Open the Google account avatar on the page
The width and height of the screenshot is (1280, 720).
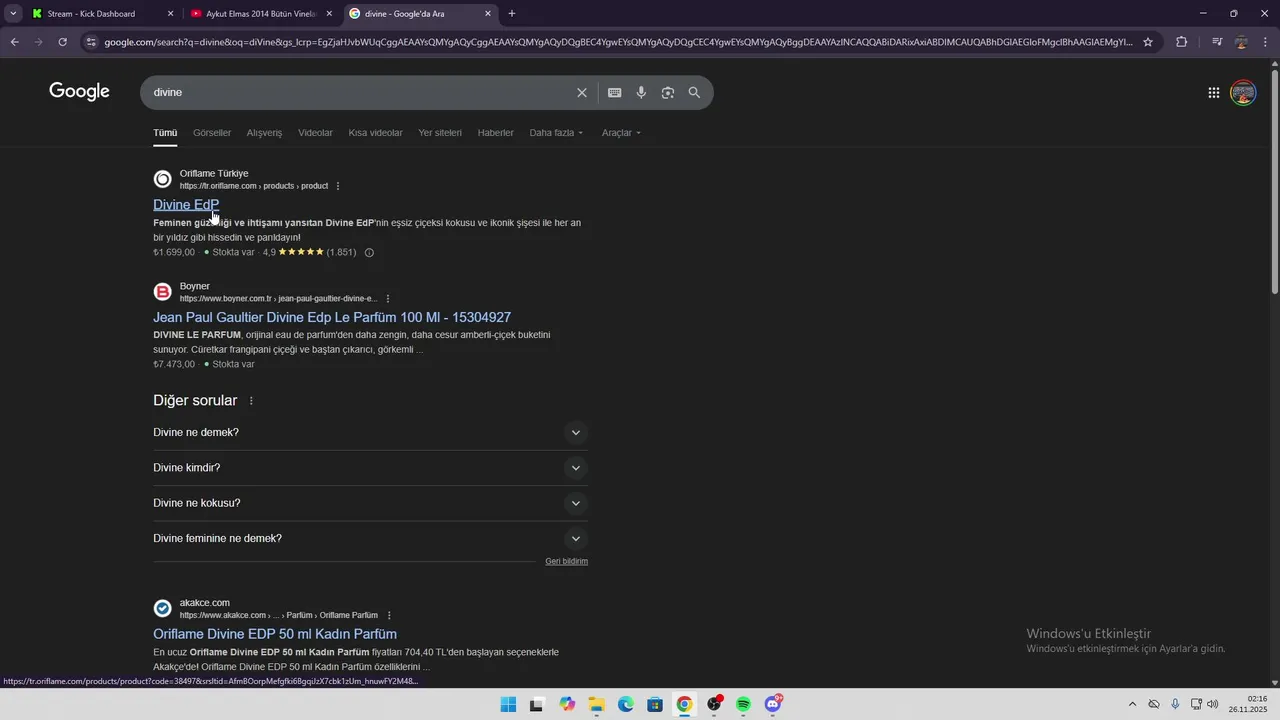tap(1243, 93)
